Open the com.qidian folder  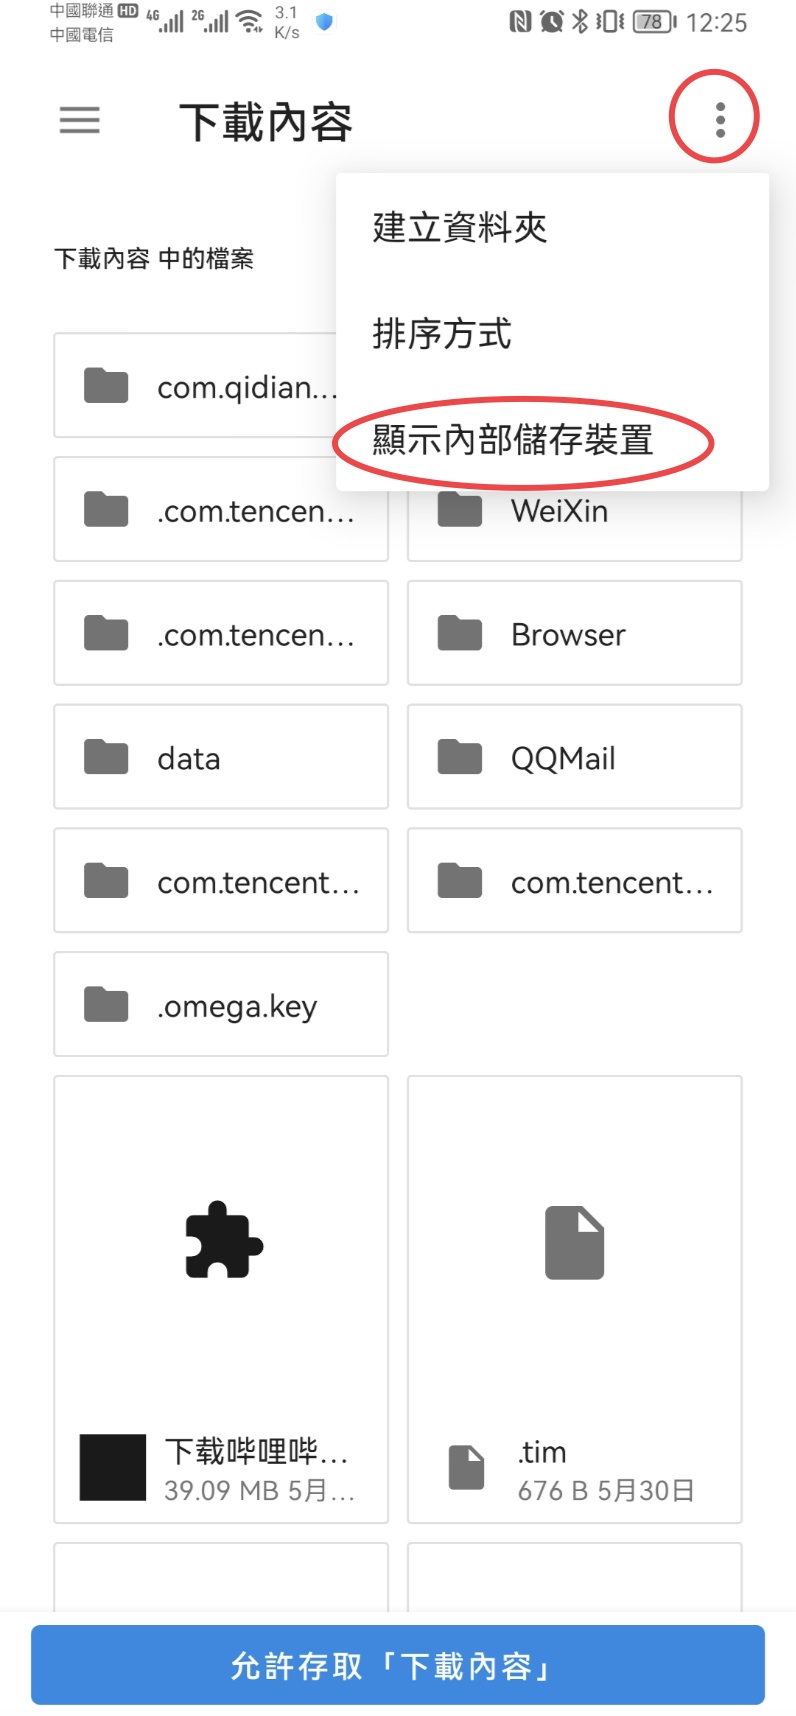(196, 385)
